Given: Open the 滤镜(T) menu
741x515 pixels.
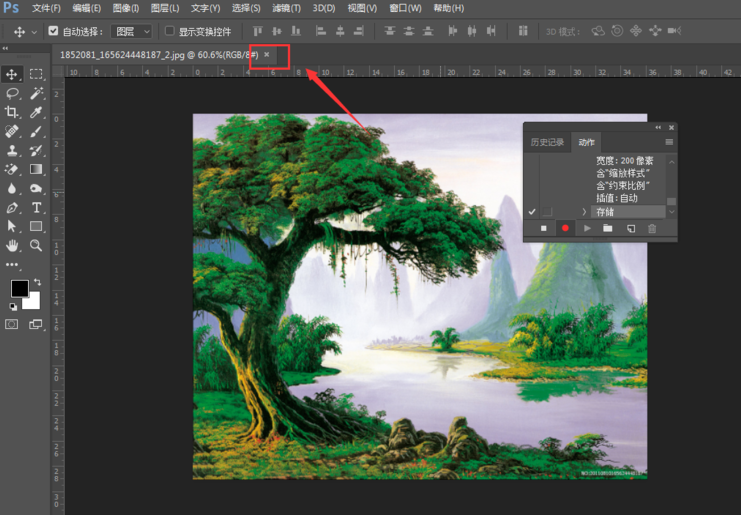Looking at the screenshot, I should (286, 8).
